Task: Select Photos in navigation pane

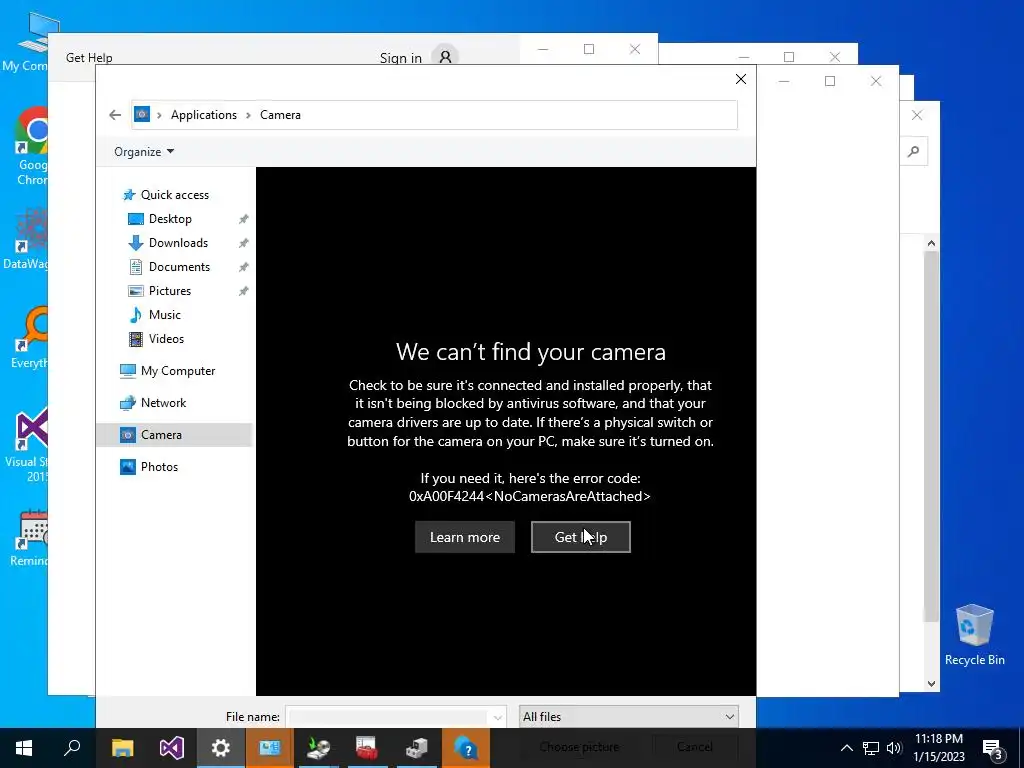Action: tap(159, 467)
